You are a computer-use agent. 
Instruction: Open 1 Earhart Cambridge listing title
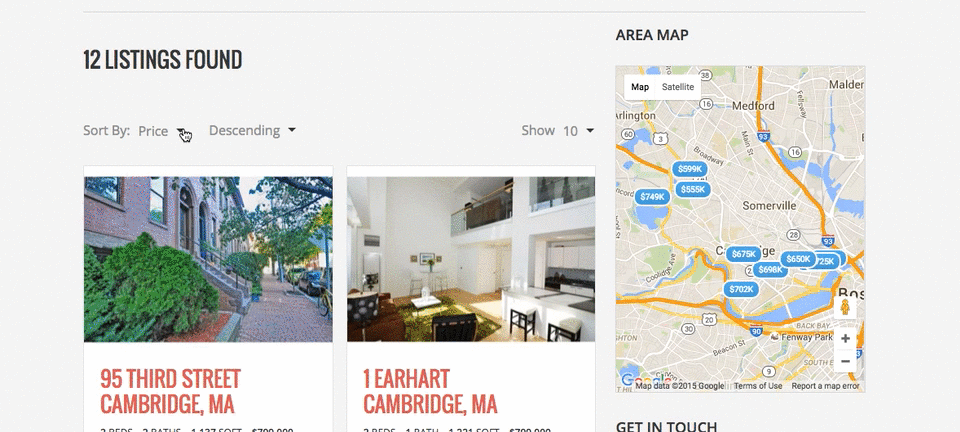coord(430,392)
